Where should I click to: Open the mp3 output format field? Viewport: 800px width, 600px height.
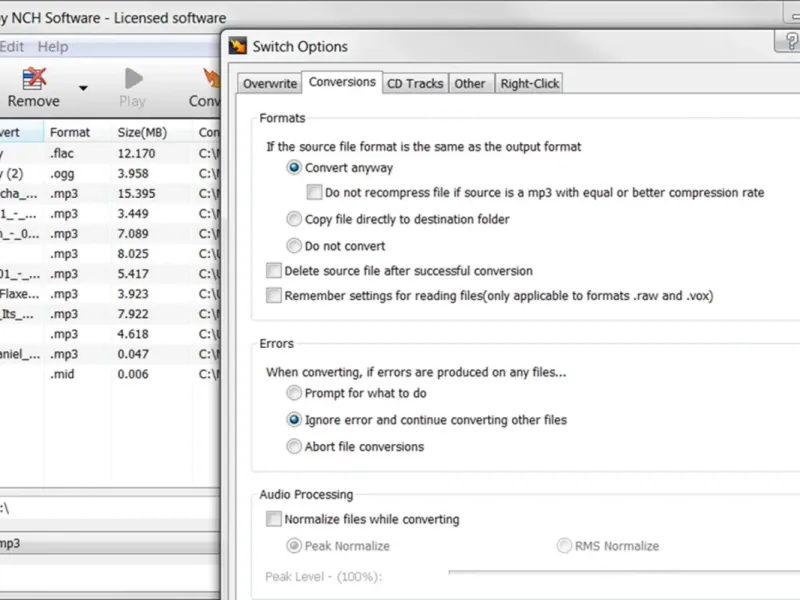110,543
